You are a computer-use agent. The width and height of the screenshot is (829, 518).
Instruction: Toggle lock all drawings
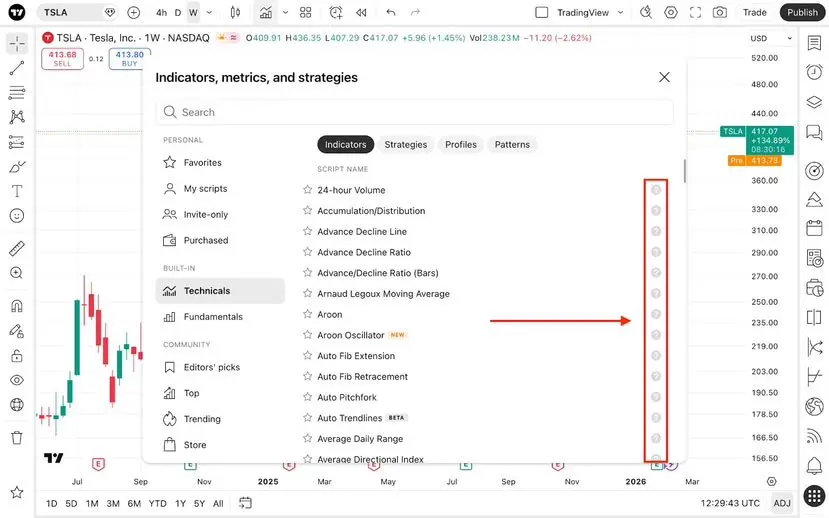(x=17, y=355)
